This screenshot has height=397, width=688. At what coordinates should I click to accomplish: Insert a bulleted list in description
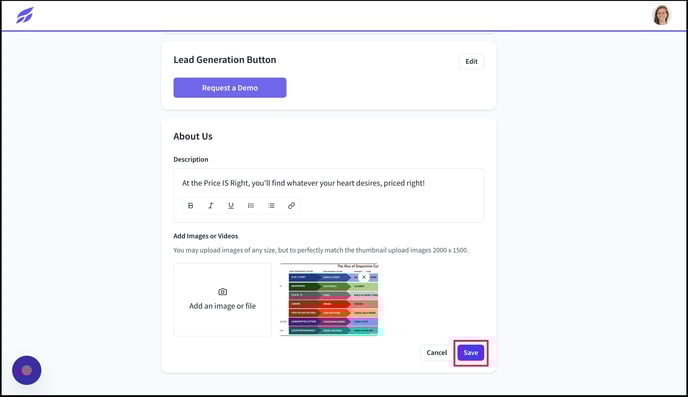click(271, 205)
